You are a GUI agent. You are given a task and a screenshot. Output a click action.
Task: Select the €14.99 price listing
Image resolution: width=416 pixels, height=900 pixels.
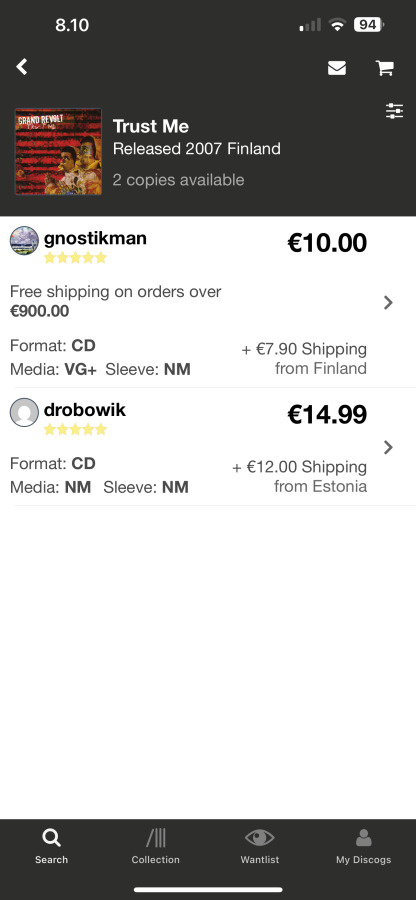[327, 414]
